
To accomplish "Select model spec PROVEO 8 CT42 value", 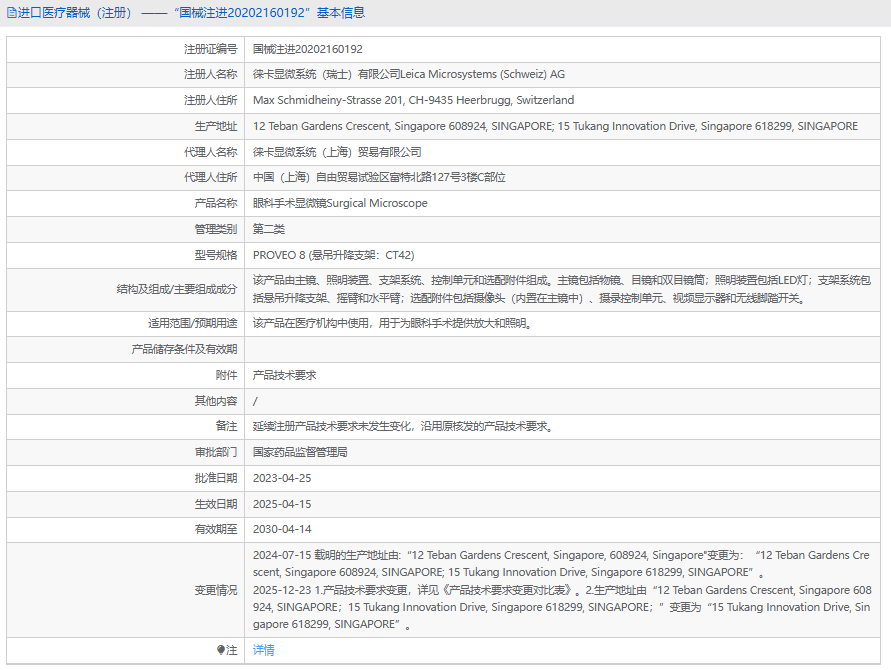I will click(x=334, y=255).
